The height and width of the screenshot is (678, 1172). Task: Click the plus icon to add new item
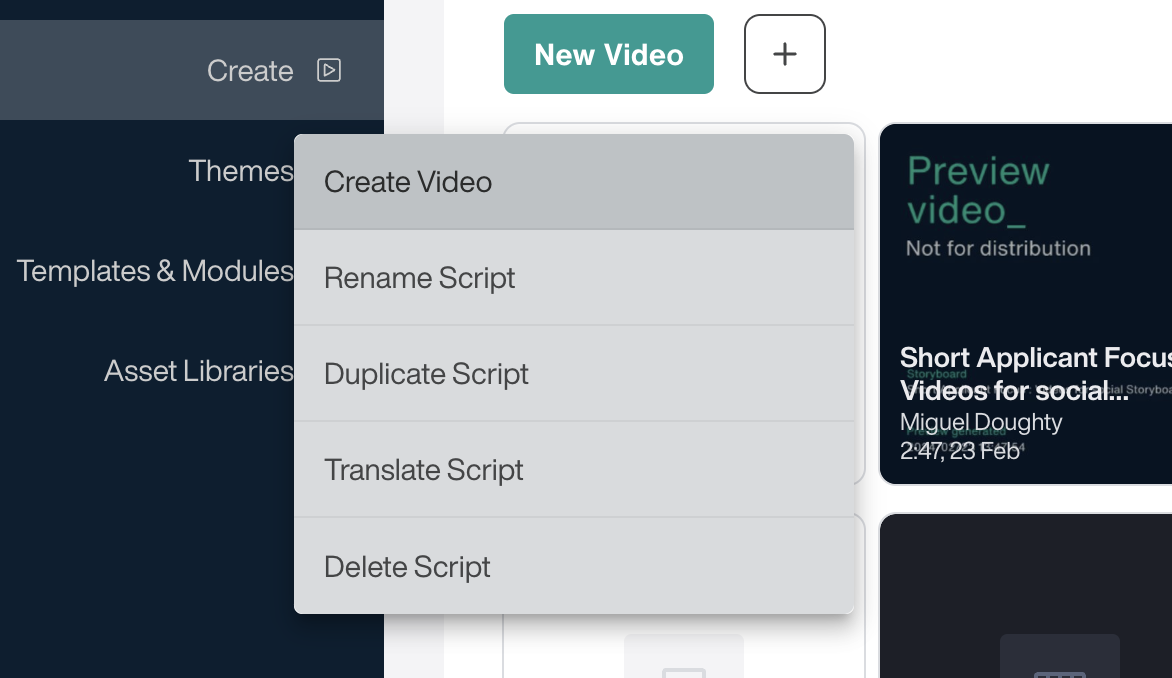[x=784, y=54]
